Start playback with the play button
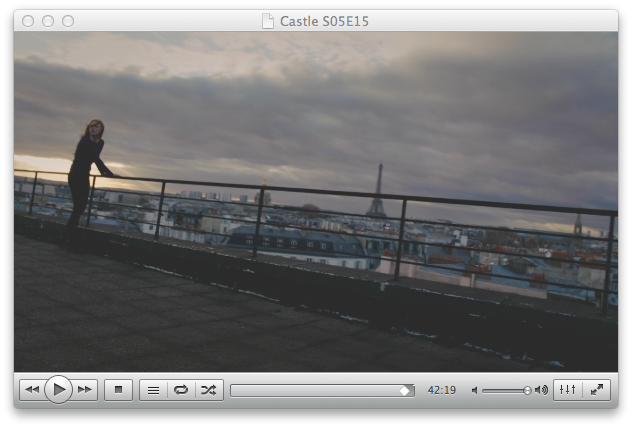Viewport: 632px width, 428px height. coord(58,389)
